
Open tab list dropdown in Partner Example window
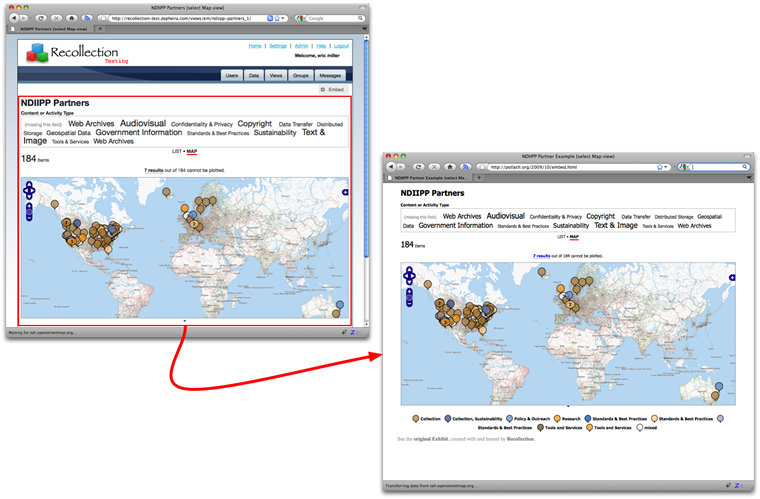(x=750, y=177)
